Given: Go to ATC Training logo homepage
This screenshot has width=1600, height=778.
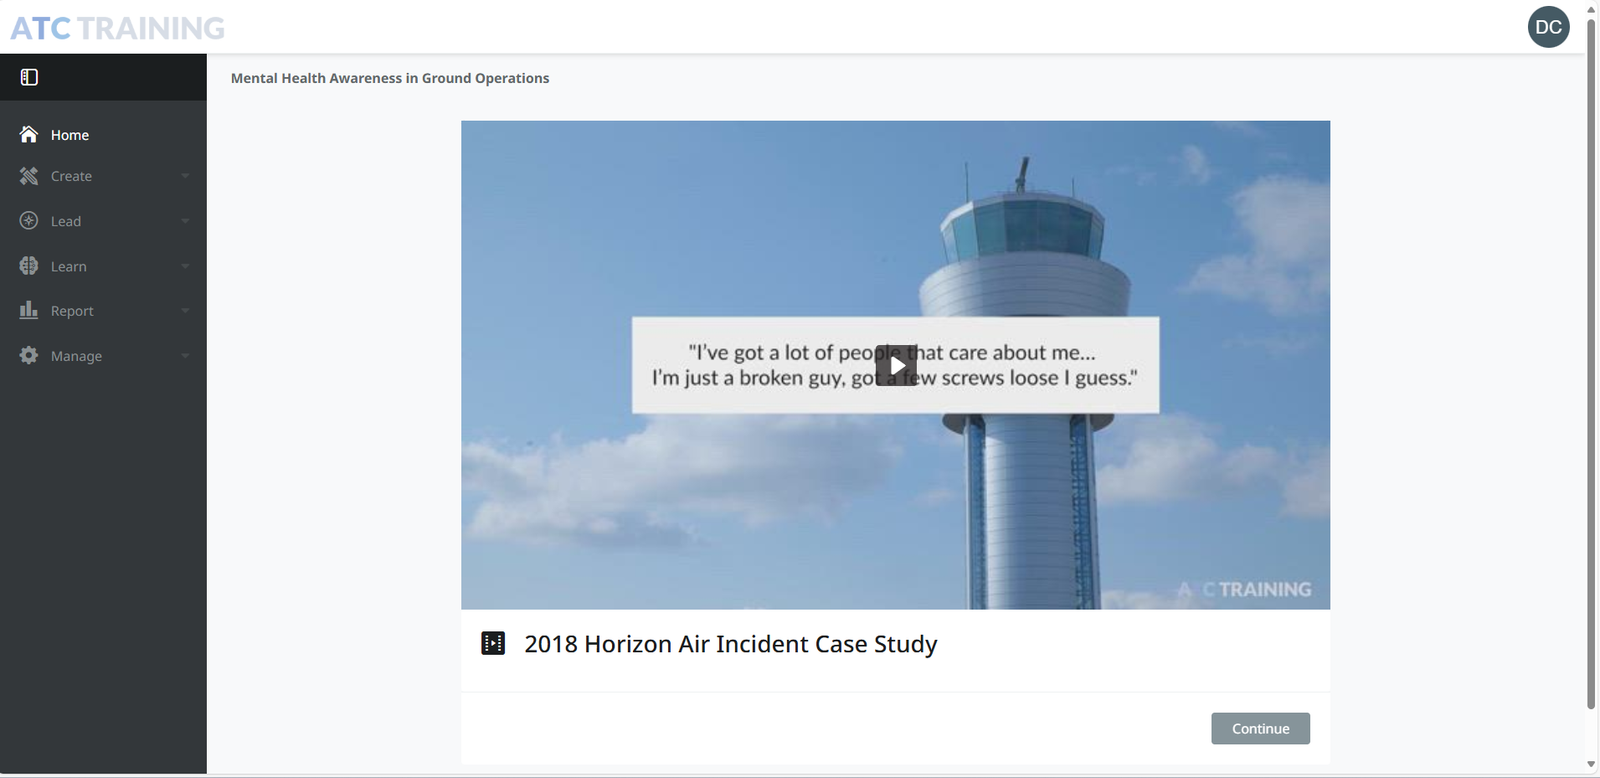Looking at the screenshot, I should click(117, 28).
